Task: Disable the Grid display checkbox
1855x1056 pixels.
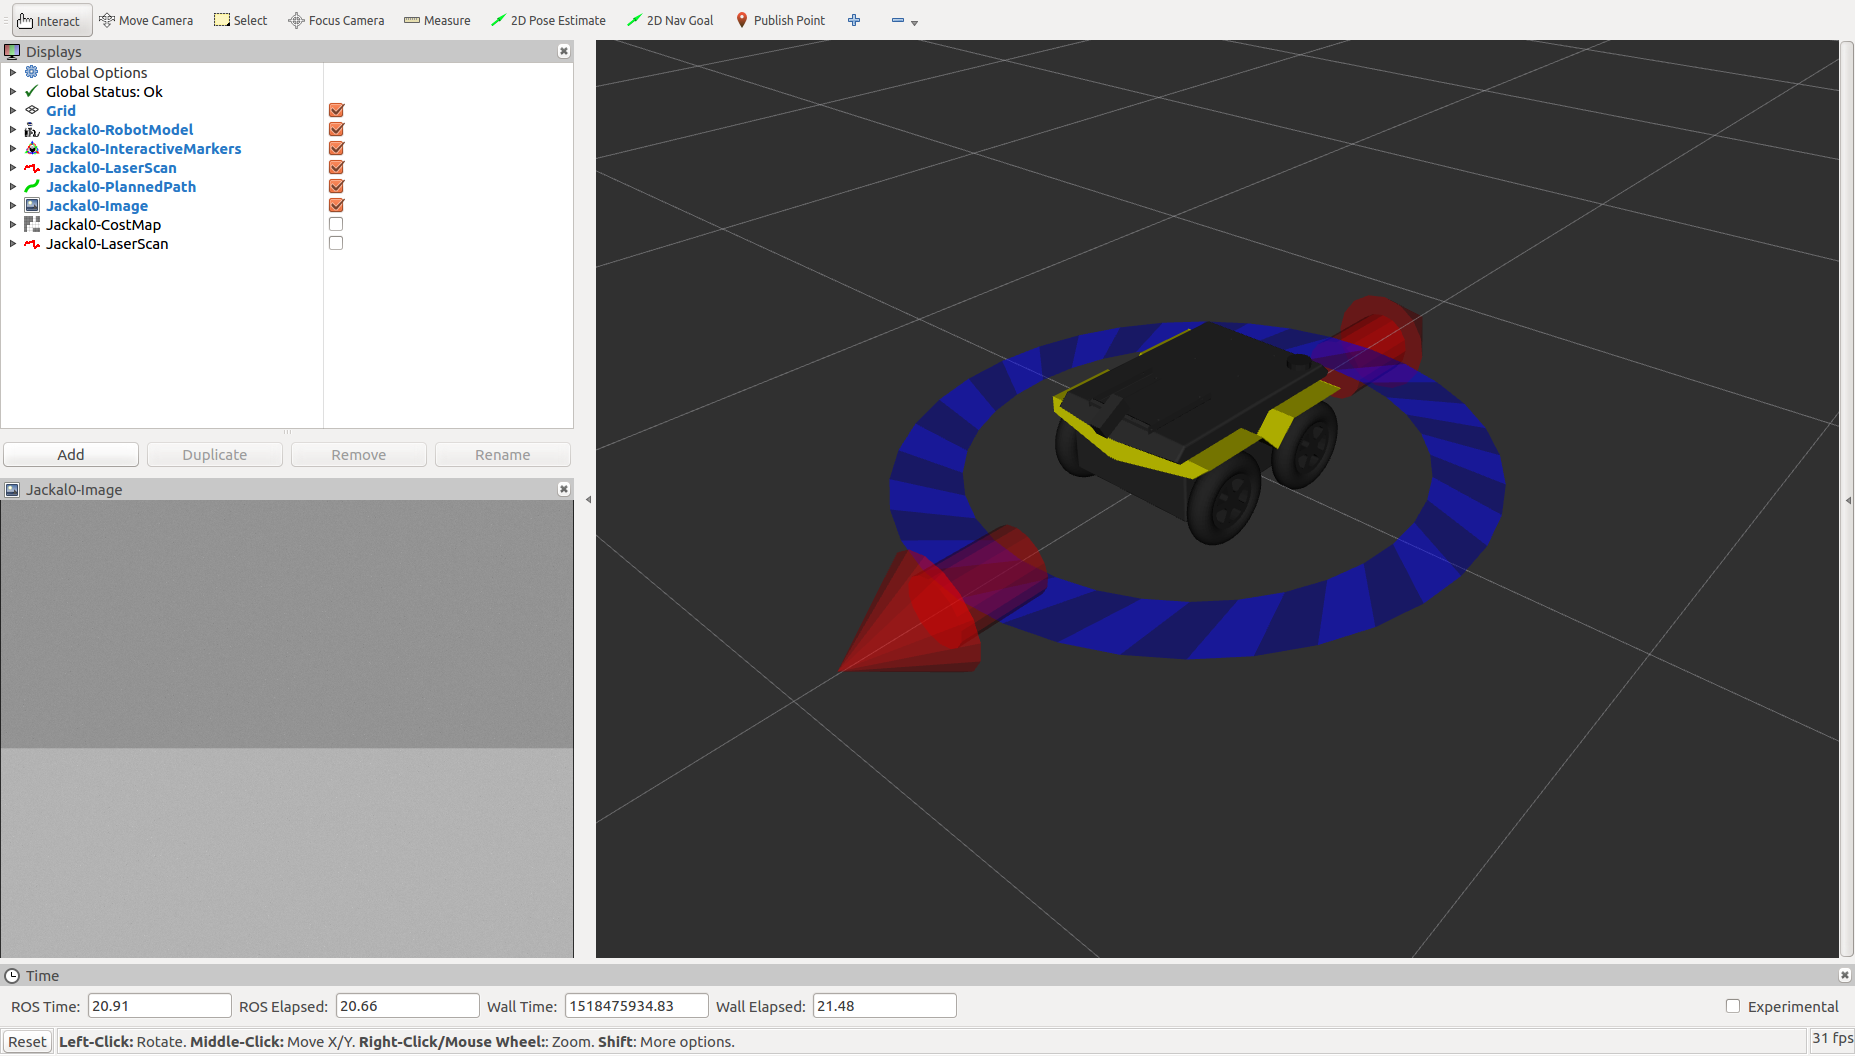Action: click(336, 111)
